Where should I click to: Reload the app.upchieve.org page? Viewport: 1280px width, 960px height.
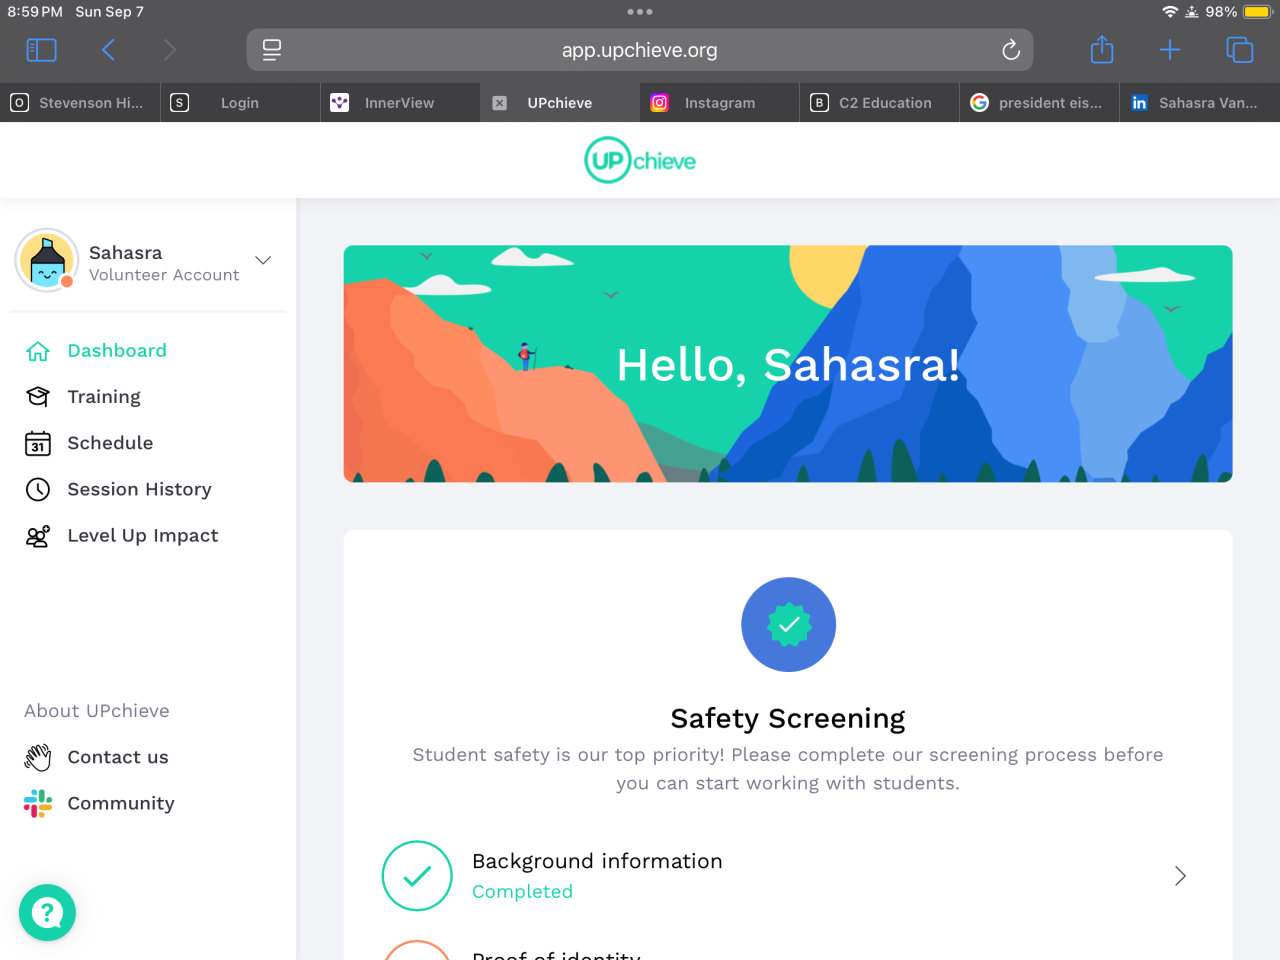[x=1011, y=50]
